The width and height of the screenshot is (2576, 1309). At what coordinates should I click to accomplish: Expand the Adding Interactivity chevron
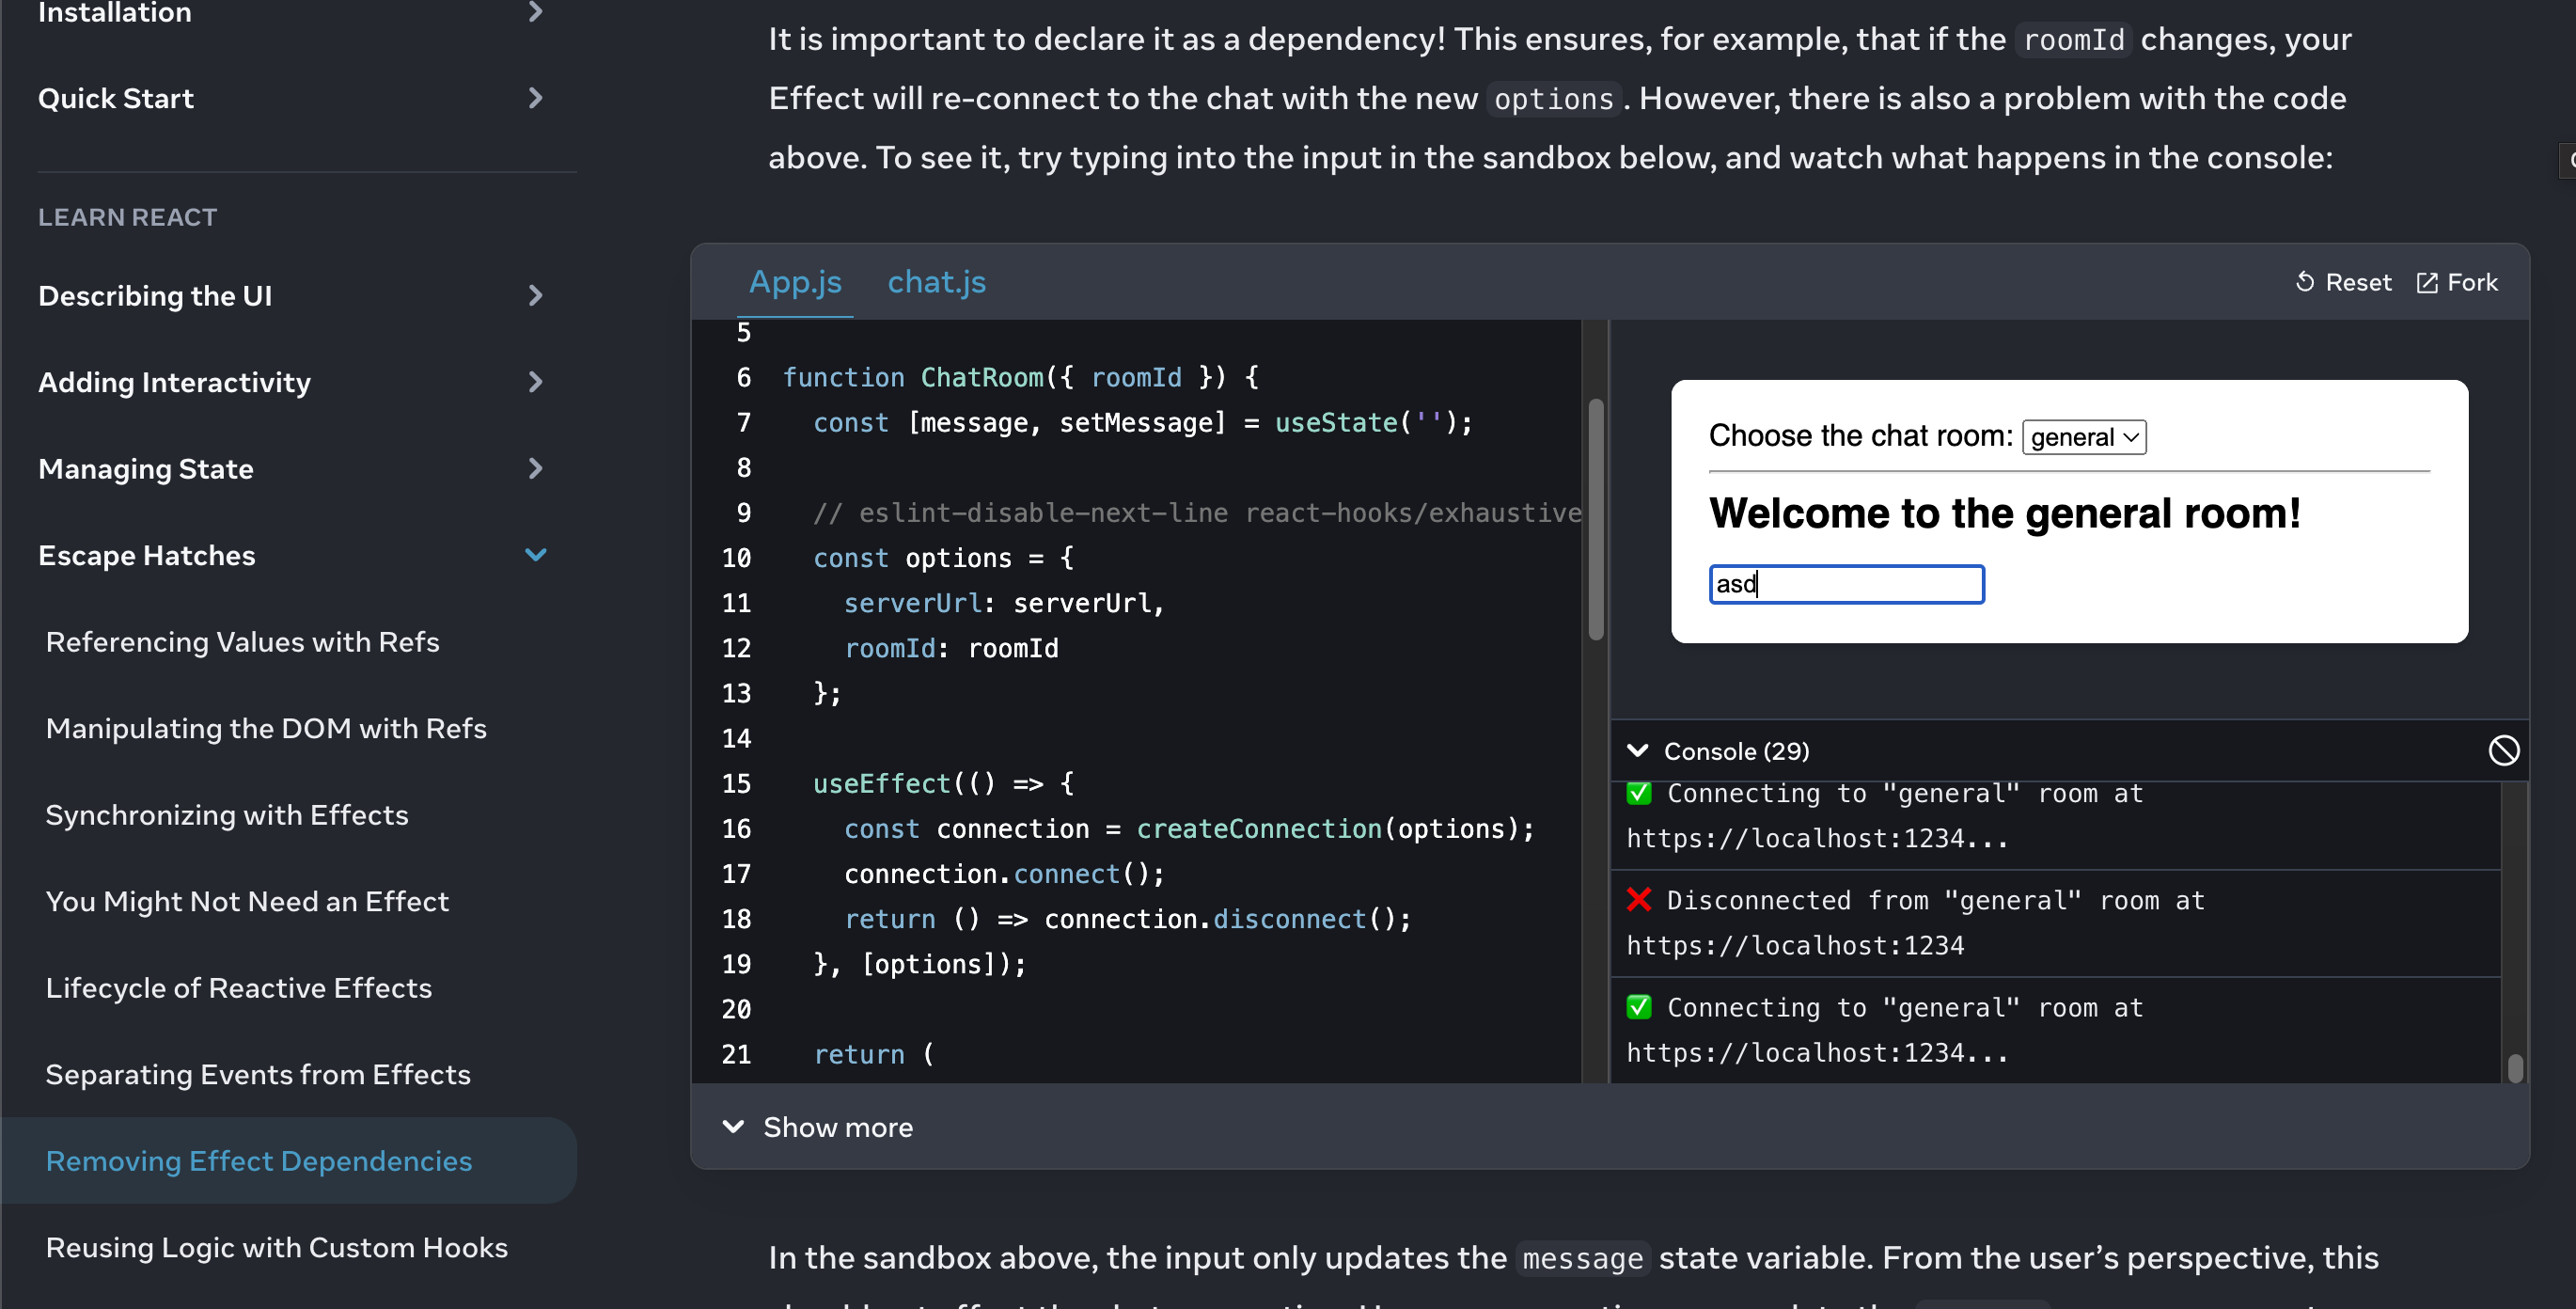[x=535, y=382]
